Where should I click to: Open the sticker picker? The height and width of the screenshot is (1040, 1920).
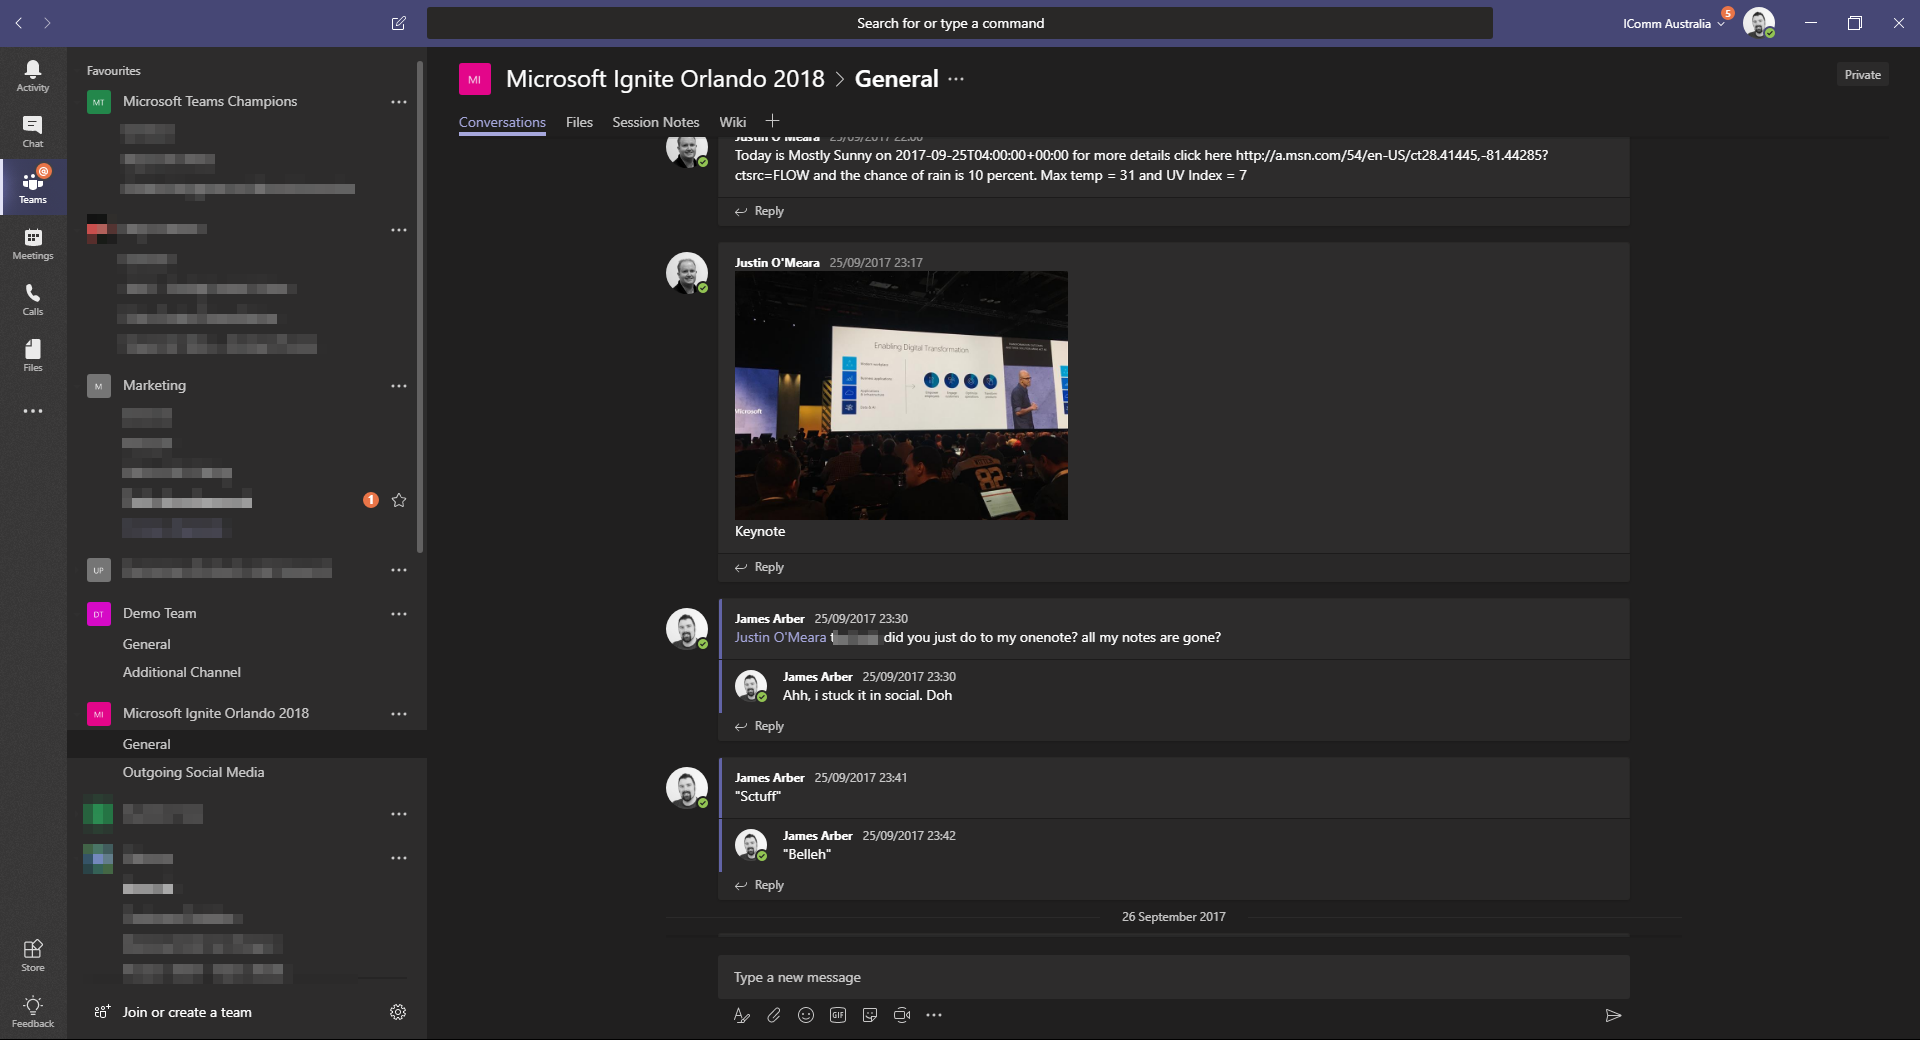[870, 1015]
